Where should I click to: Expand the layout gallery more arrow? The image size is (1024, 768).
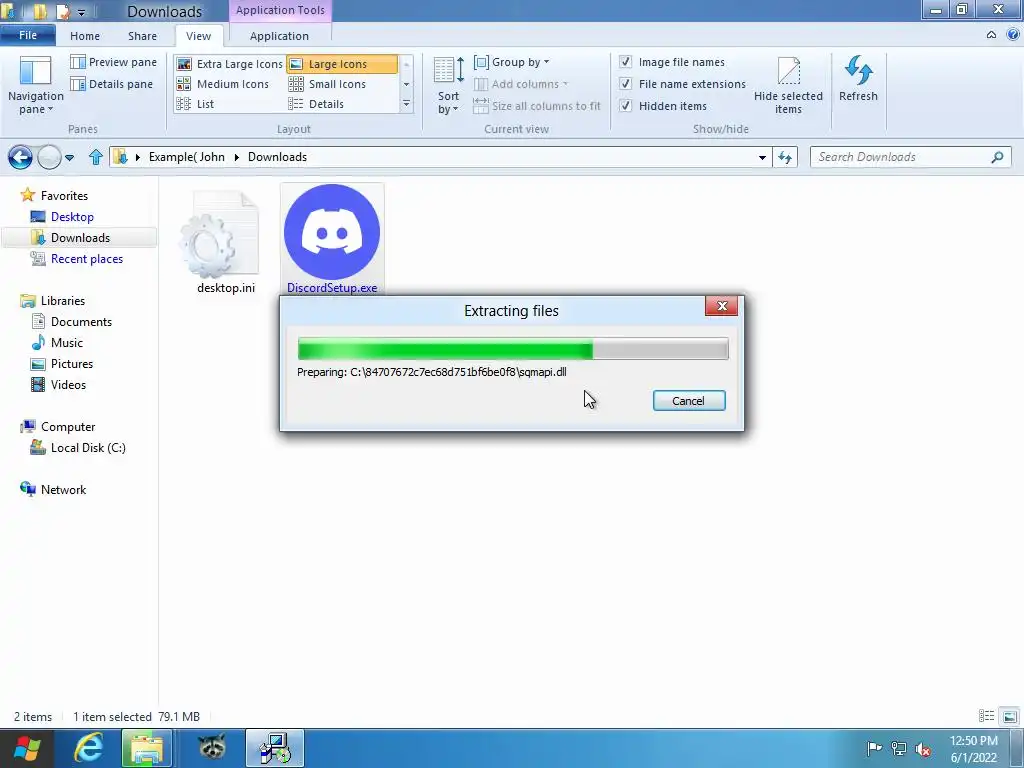(x=406, y=104)
